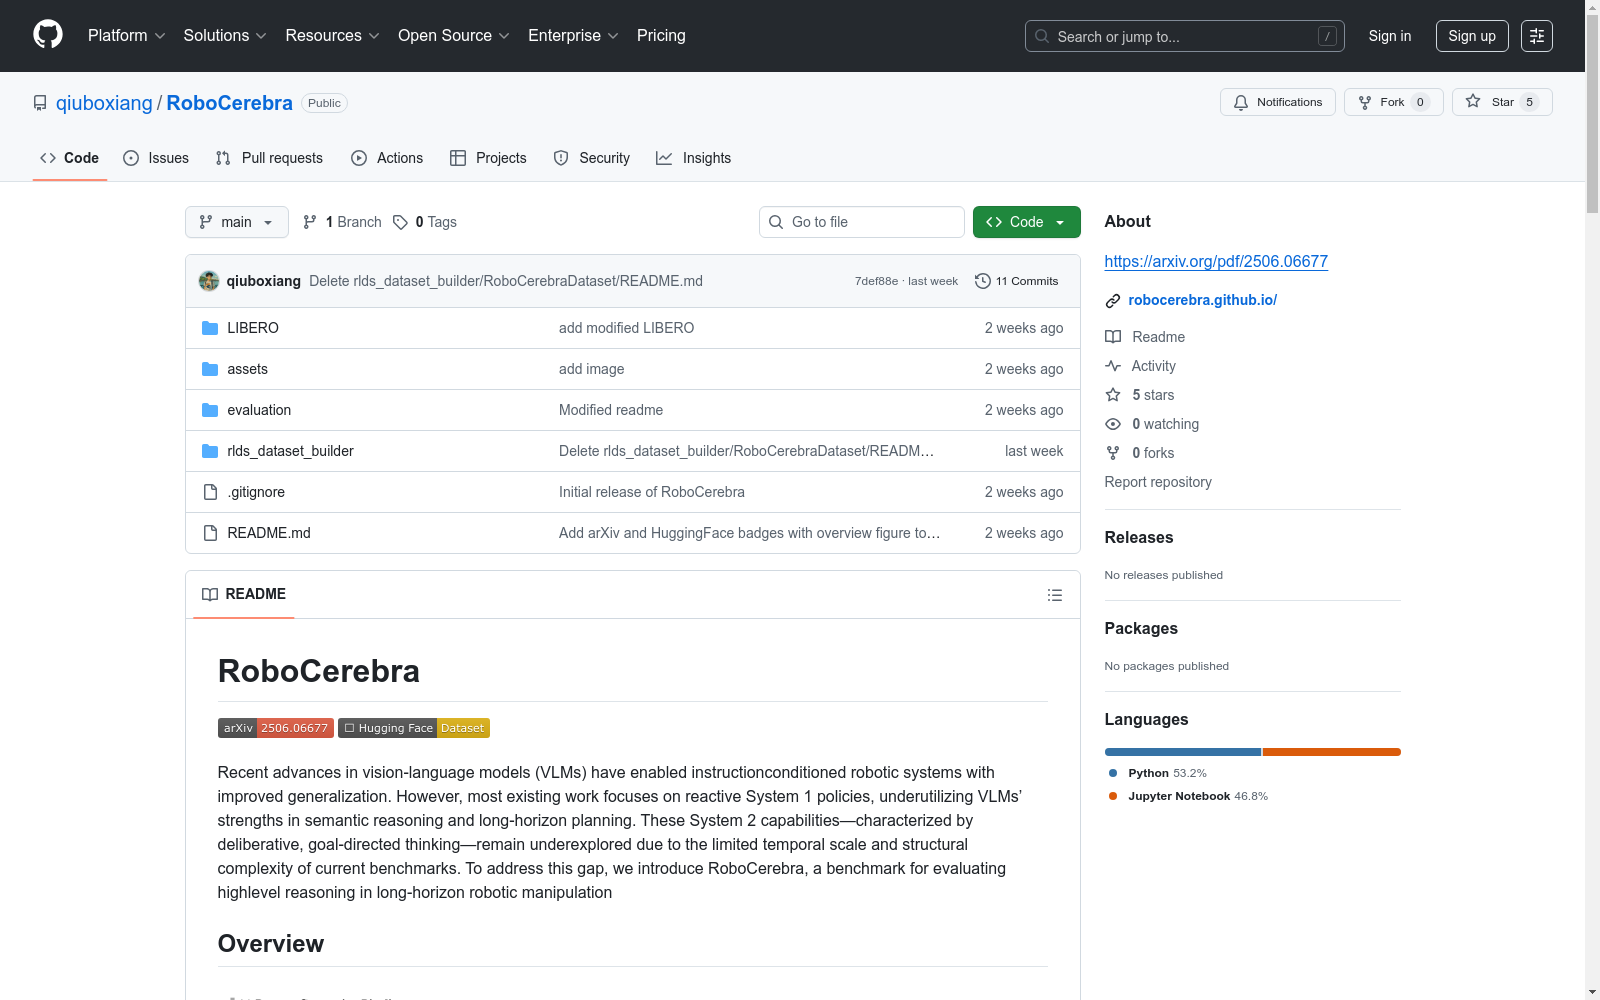
Task: Click the Jupyter Notebook language bar segment
Action: point(1332,752)
